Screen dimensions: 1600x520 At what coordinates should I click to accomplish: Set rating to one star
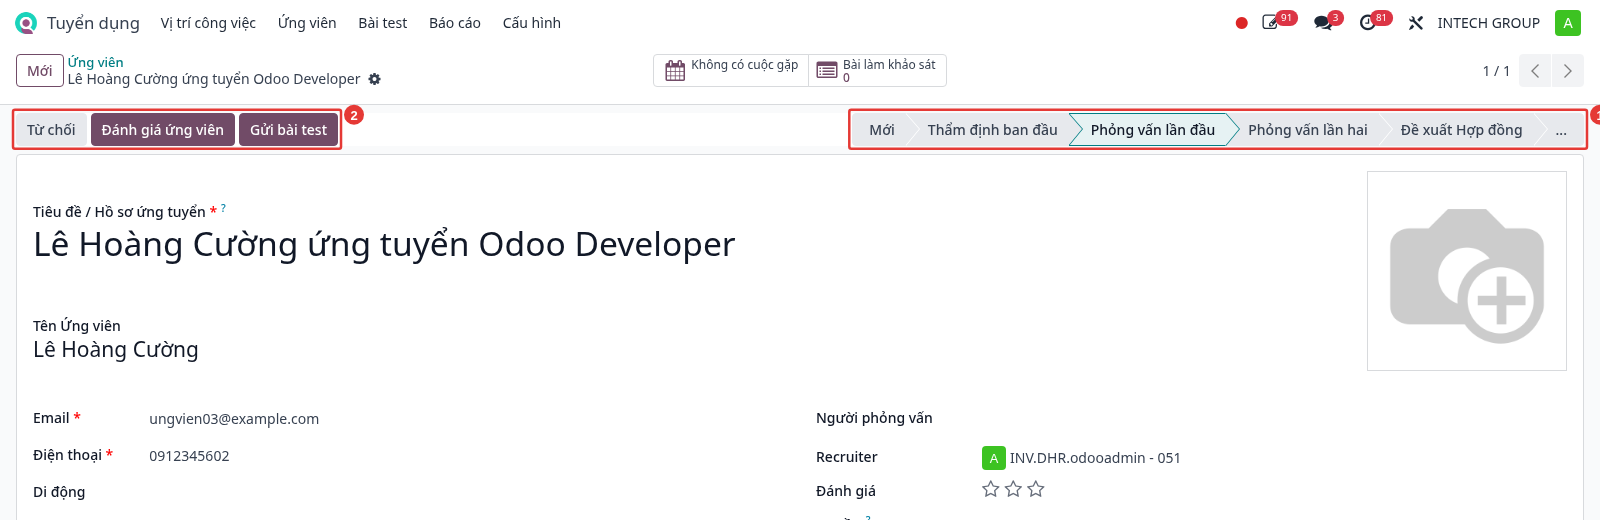click(x=991, y=489)
